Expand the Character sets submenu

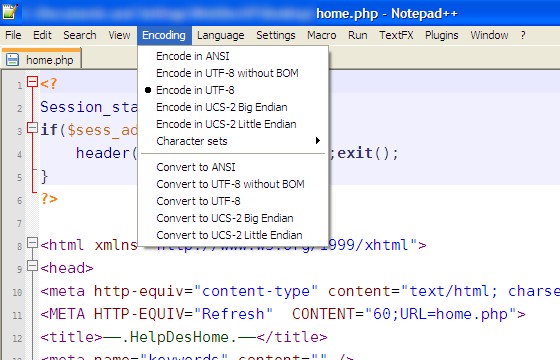tap(233, 141)
